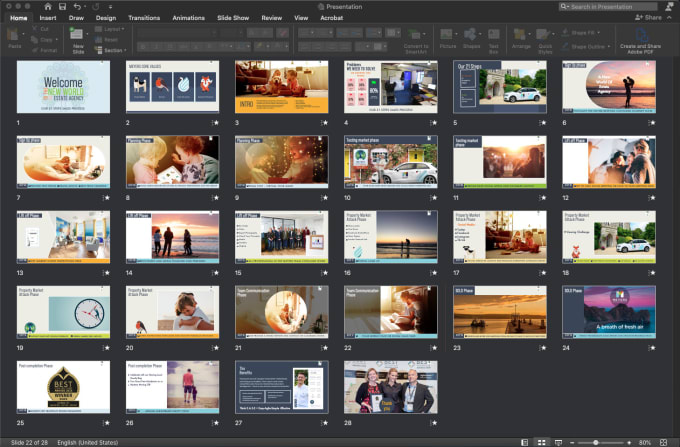Click Fit slide to window icon
Screen dimensions: 680x447
(664, 442)
